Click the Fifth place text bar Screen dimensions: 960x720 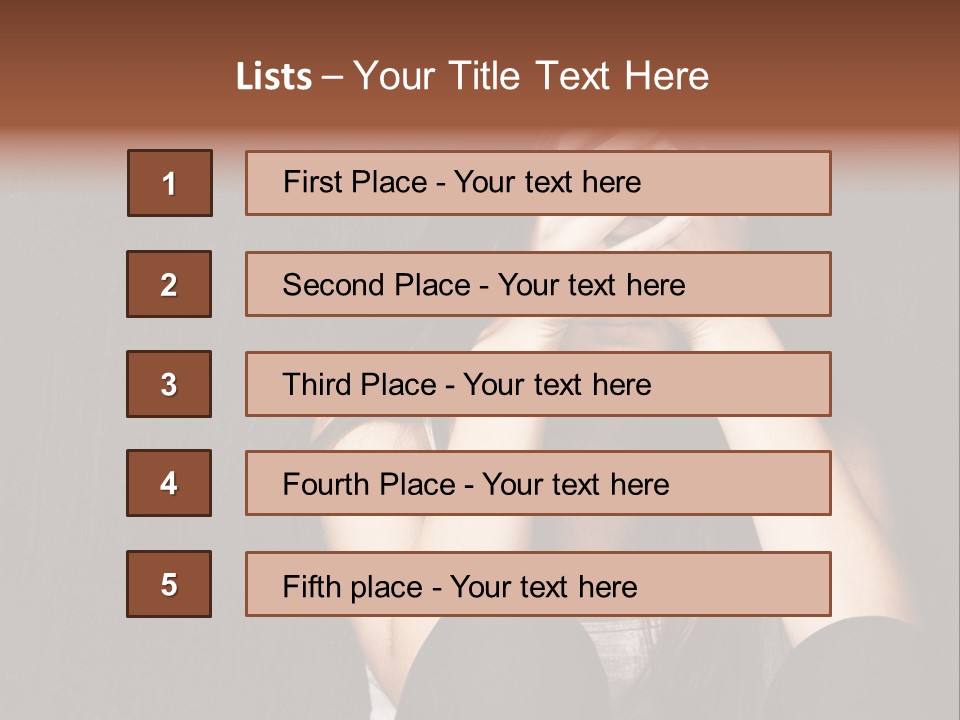[538, 584]
